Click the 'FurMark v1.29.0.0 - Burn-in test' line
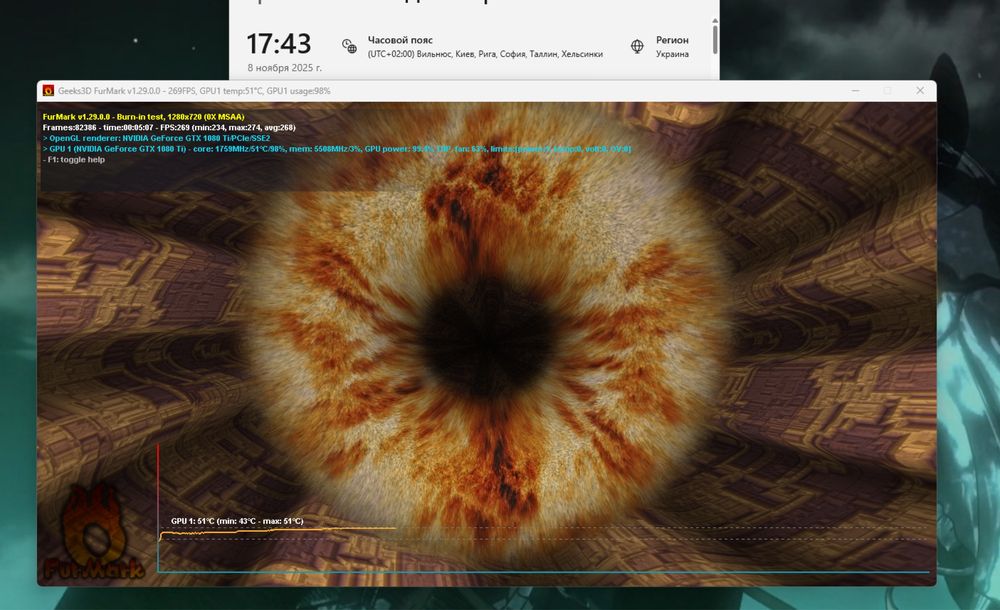Image resolution: width=1000 pixels, height=610 pixels. pyautogui.click(x=143, y=117)
